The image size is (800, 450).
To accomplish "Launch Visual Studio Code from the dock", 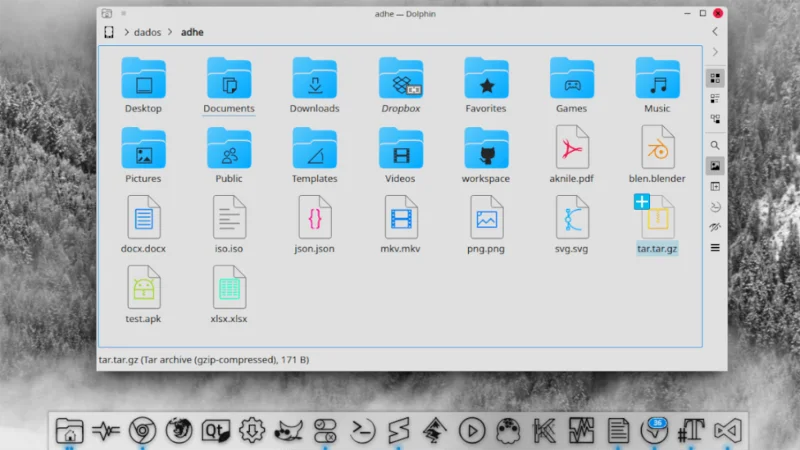I will 728,431.
